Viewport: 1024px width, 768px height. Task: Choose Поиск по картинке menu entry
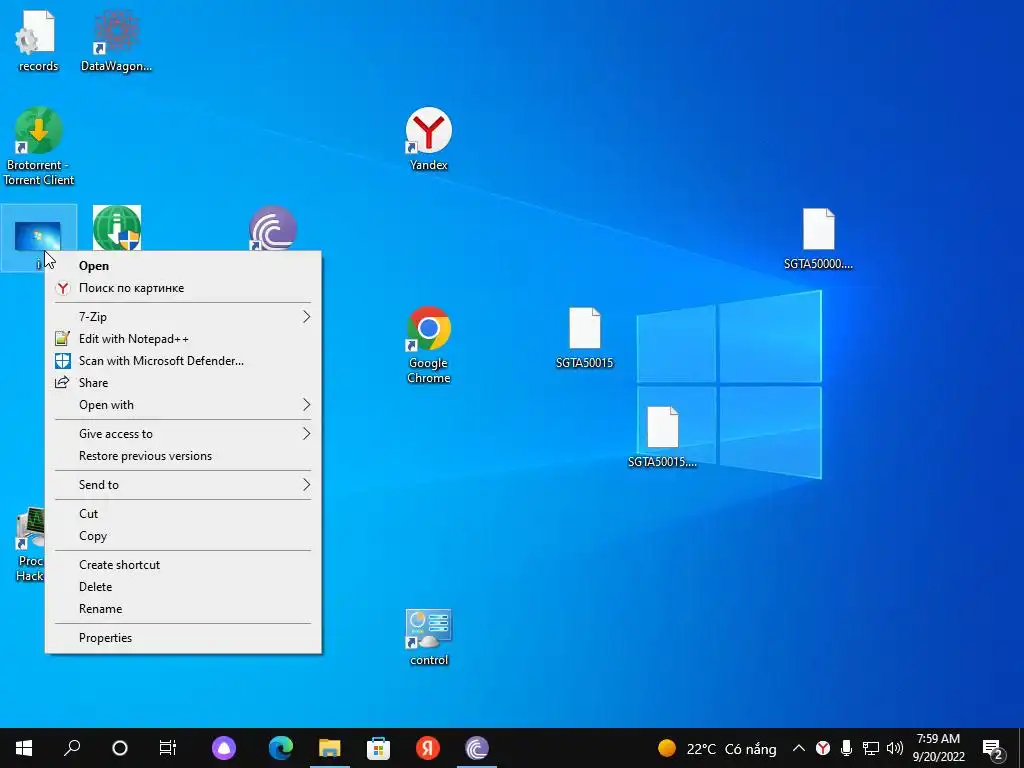point(184,288)
